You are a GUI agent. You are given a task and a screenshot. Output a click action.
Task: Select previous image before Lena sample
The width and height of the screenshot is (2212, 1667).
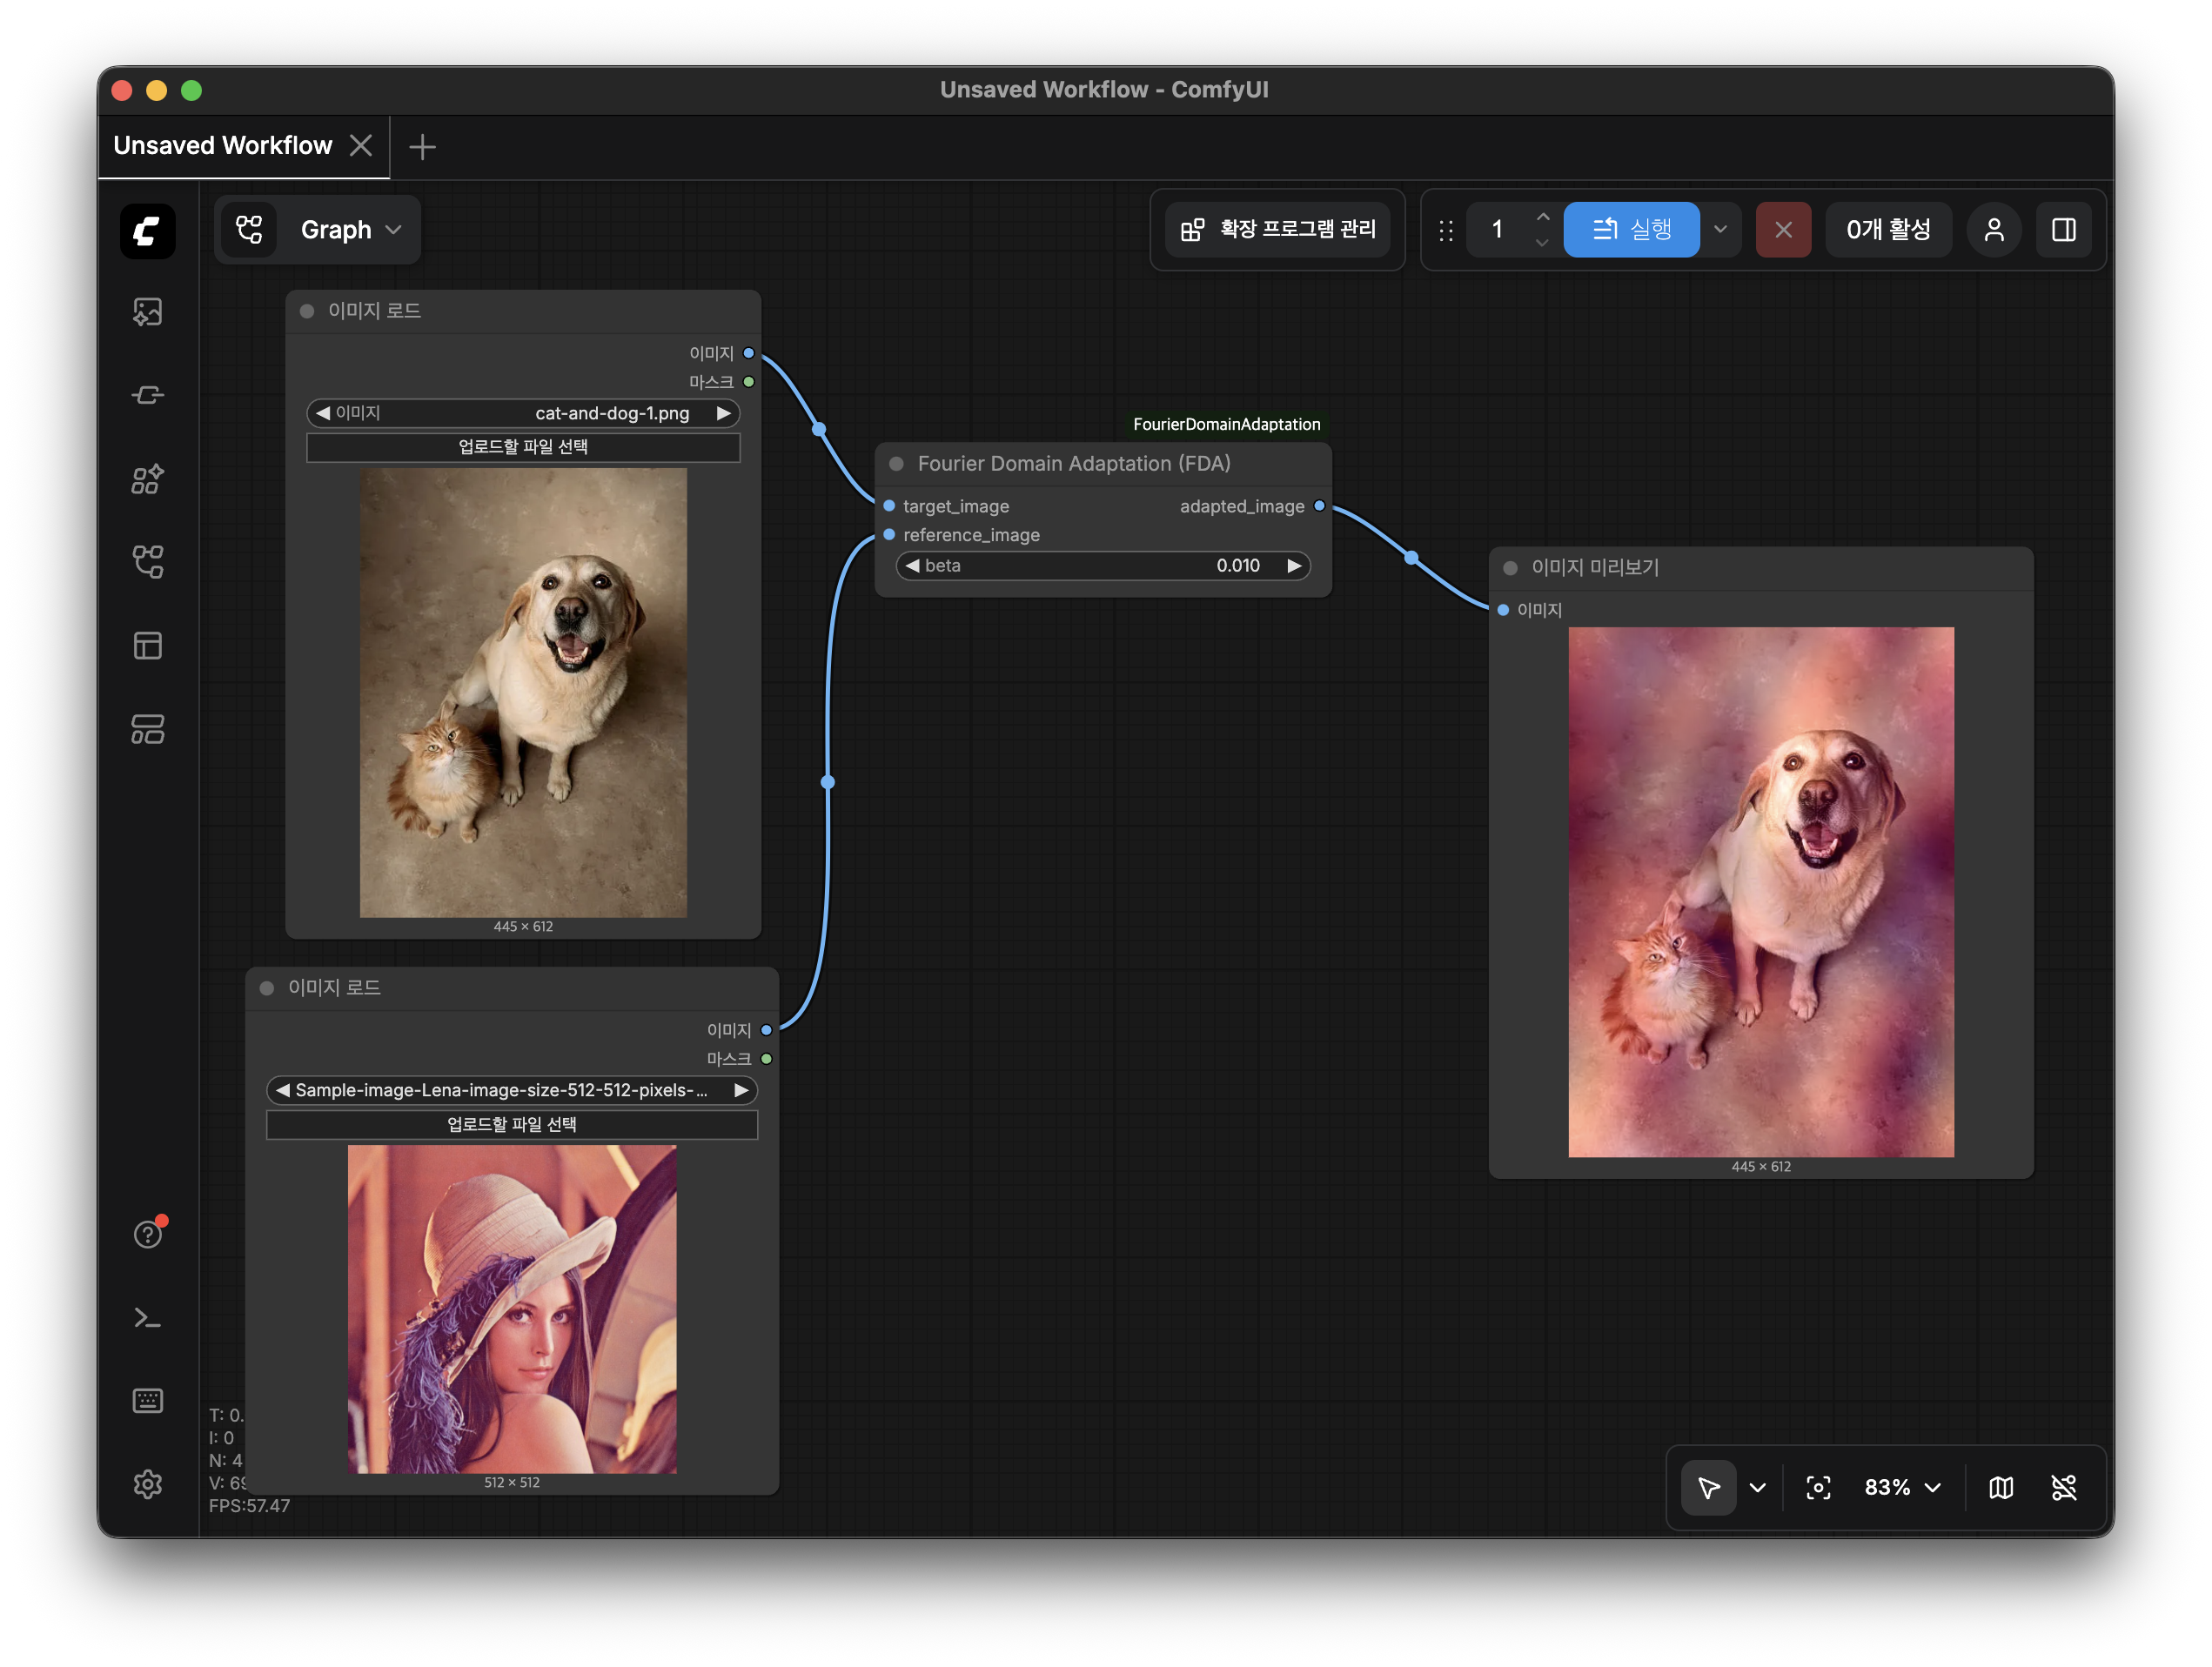tap(282, 1090)
